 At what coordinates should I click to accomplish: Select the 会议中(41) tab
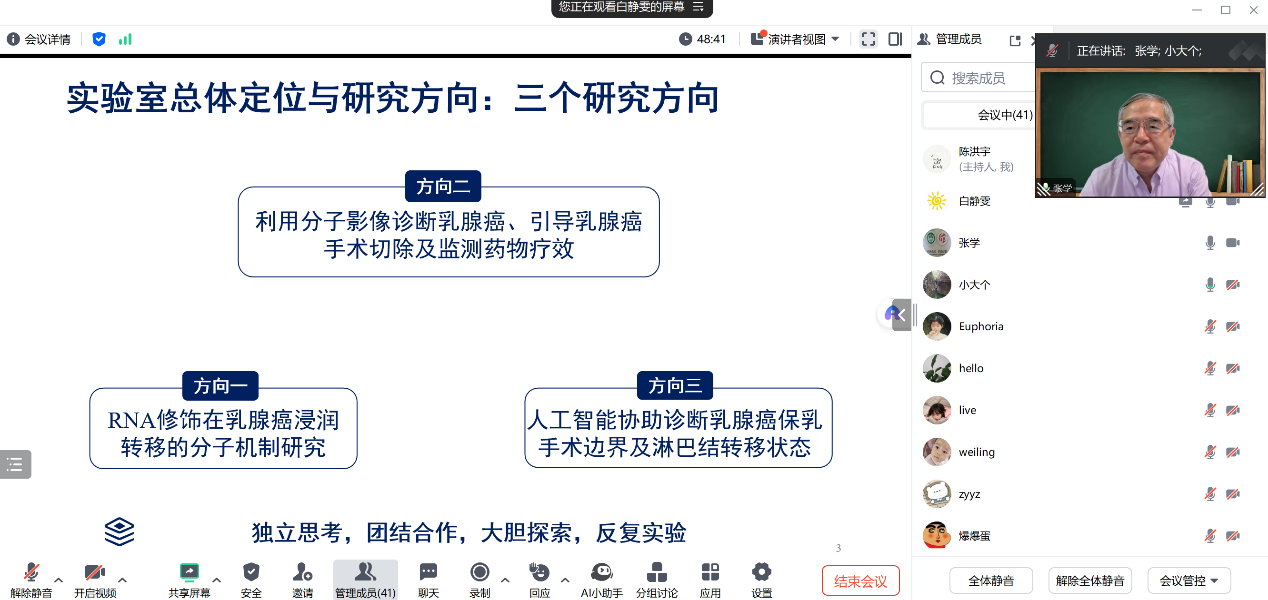978,115
